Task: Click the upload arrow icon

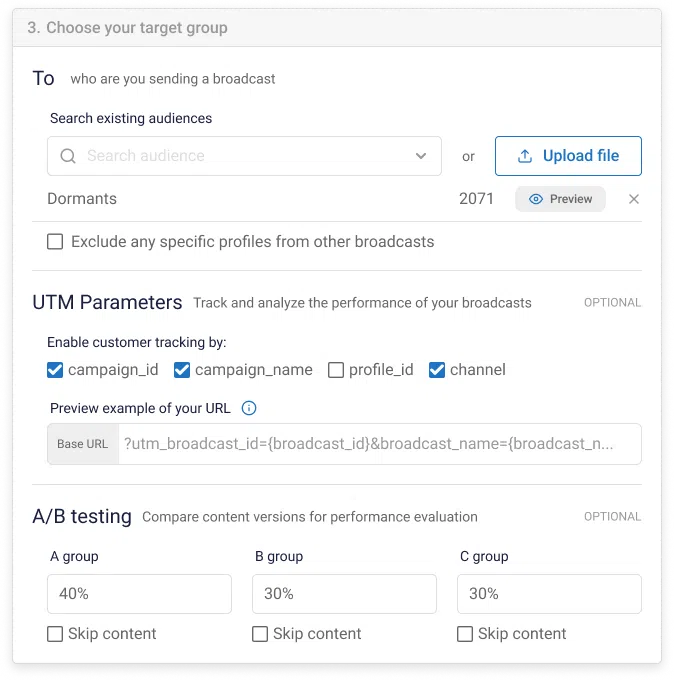Action: click(525, 156)
